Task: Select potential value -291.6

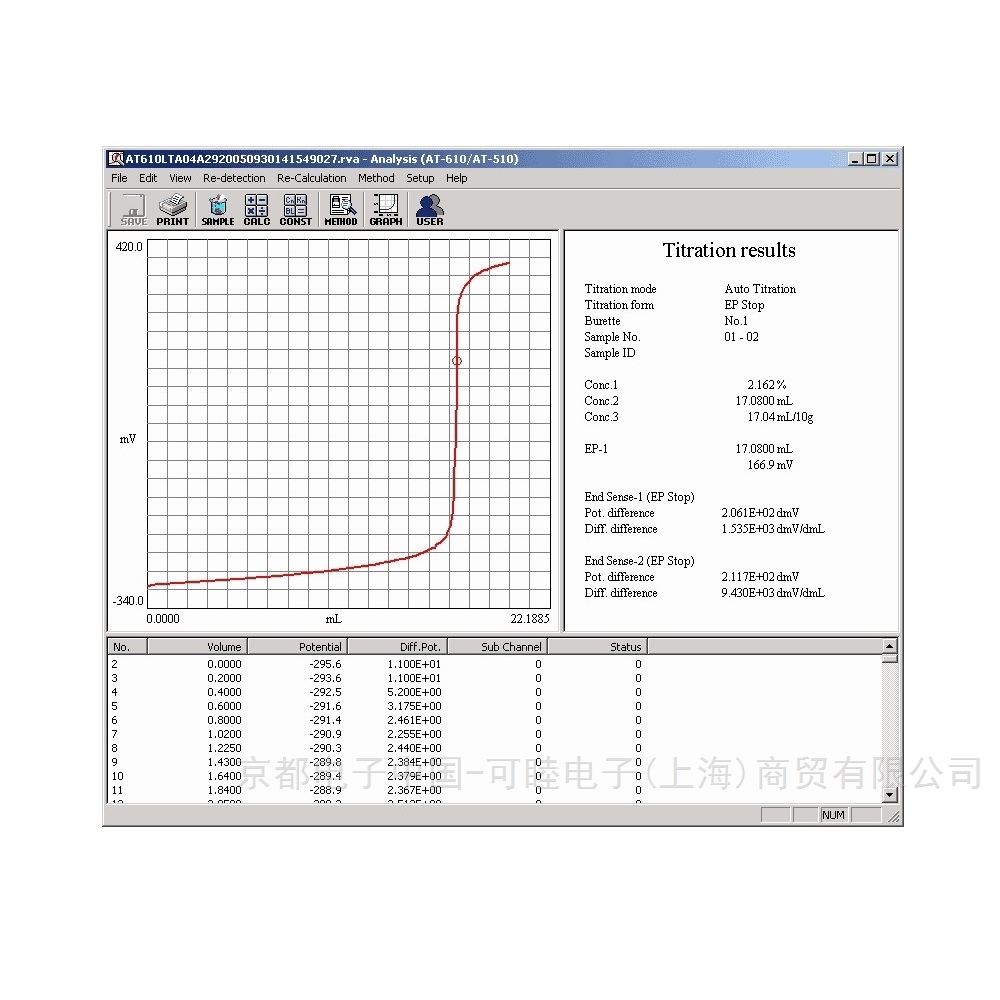Action: click(x=325, y=706)
